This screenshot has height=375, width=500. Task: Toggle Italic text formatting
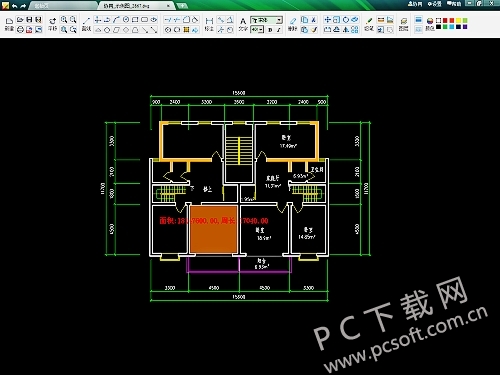(279, 30)
